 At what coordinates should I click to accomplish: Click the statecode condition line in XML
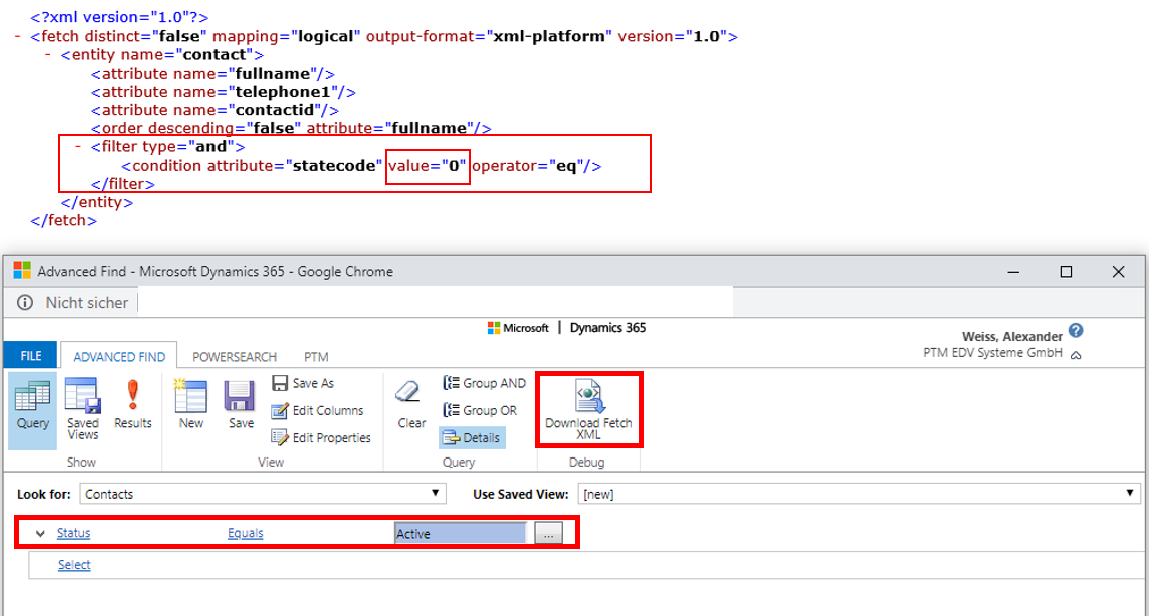pyautogui.click(x=361, y=166)
